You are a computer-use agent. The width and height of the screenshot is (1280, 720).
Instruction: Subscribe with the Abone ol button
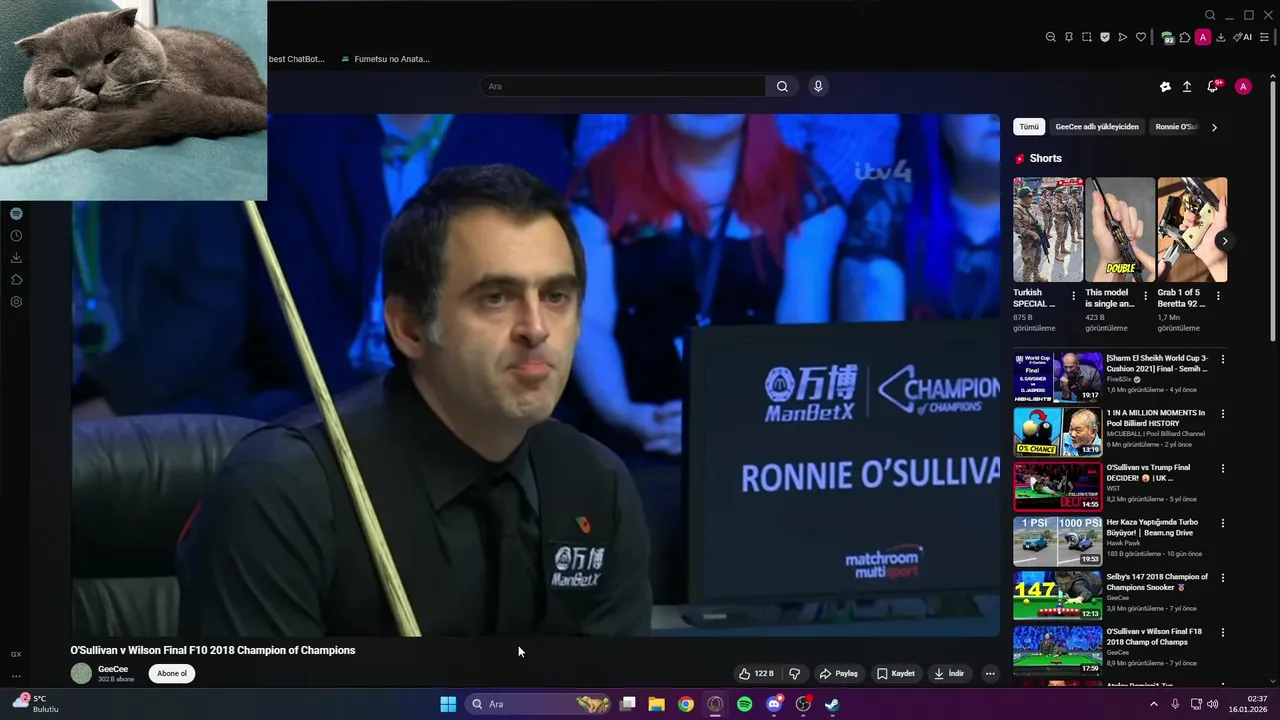172,673
